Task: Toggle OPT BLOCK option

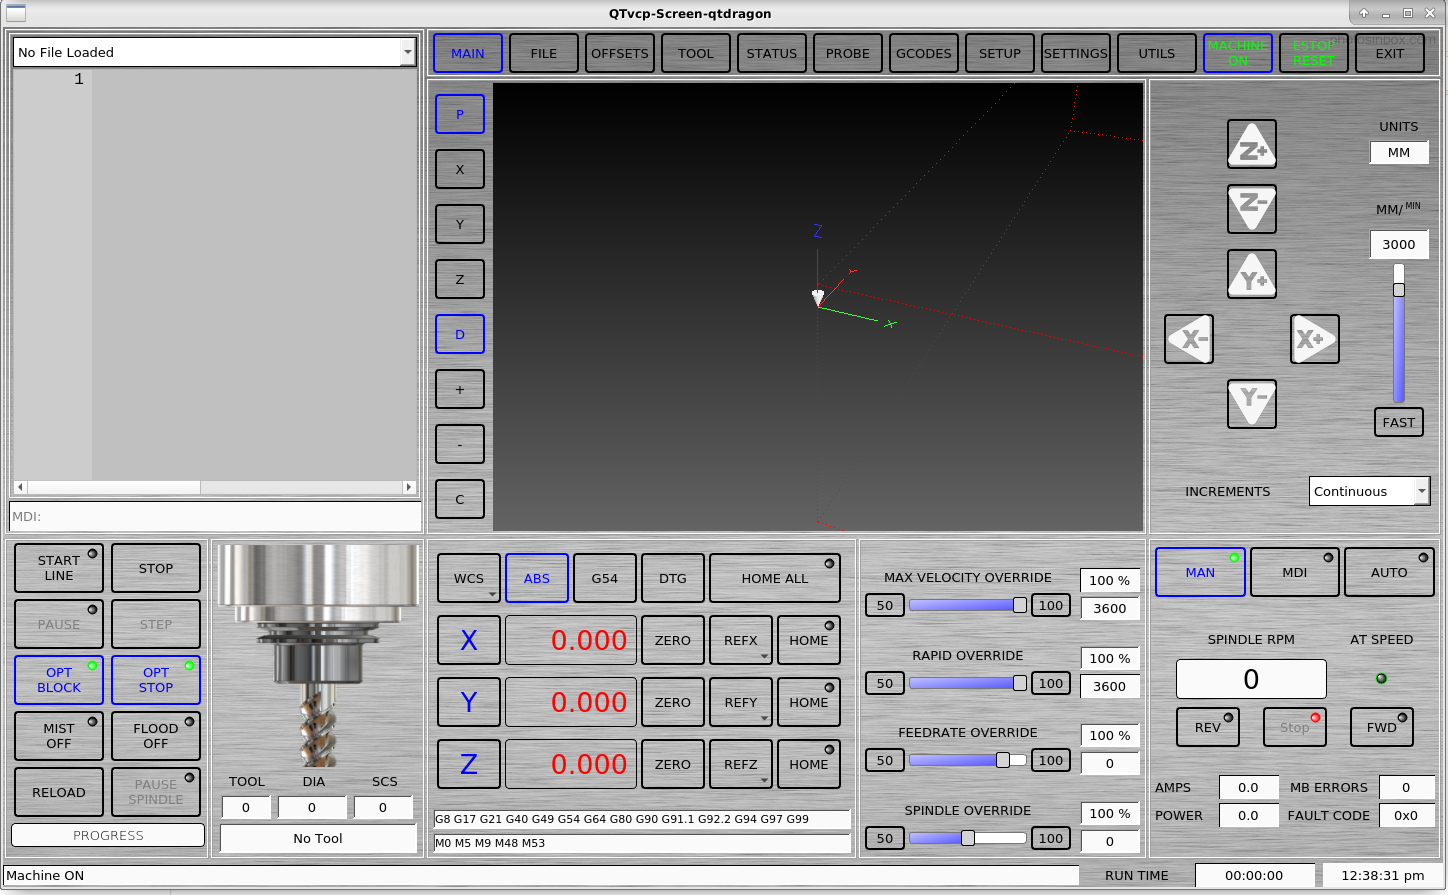Action: point(59,680)
